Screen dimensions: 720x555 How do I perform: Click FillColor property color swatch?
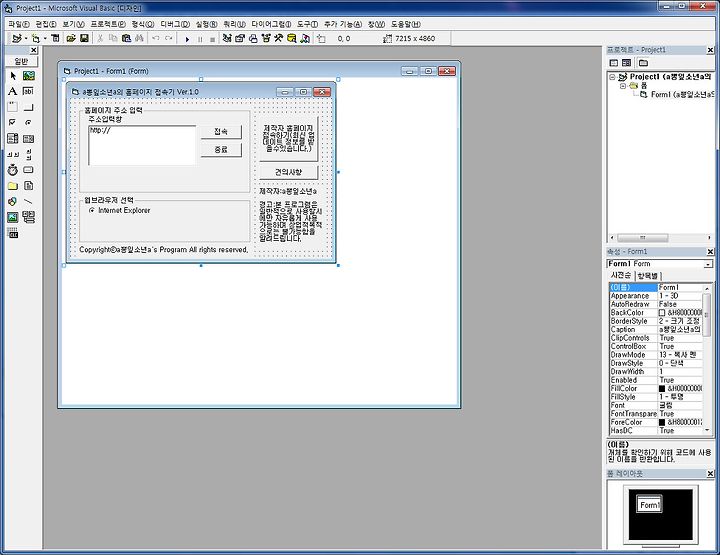(x=662, y=389)
